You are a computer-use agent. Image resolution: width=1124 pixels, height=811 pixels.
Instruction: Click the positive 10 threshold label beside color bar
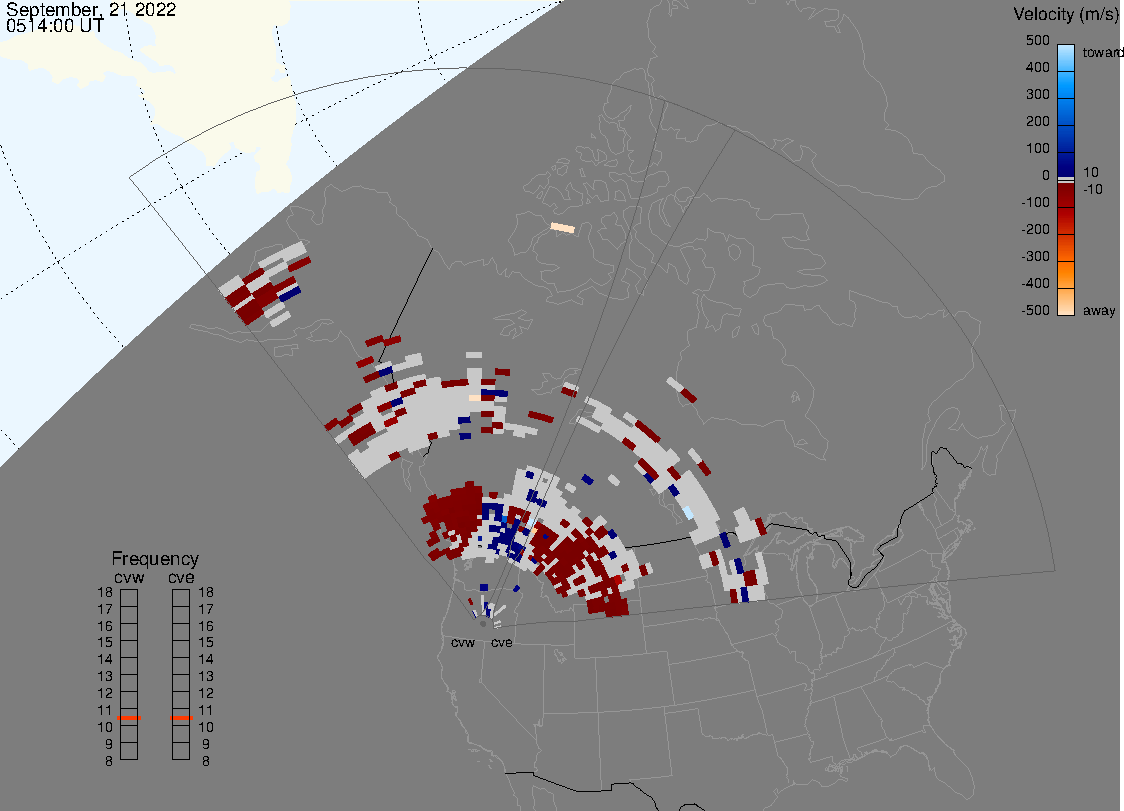click(1090, 172)
